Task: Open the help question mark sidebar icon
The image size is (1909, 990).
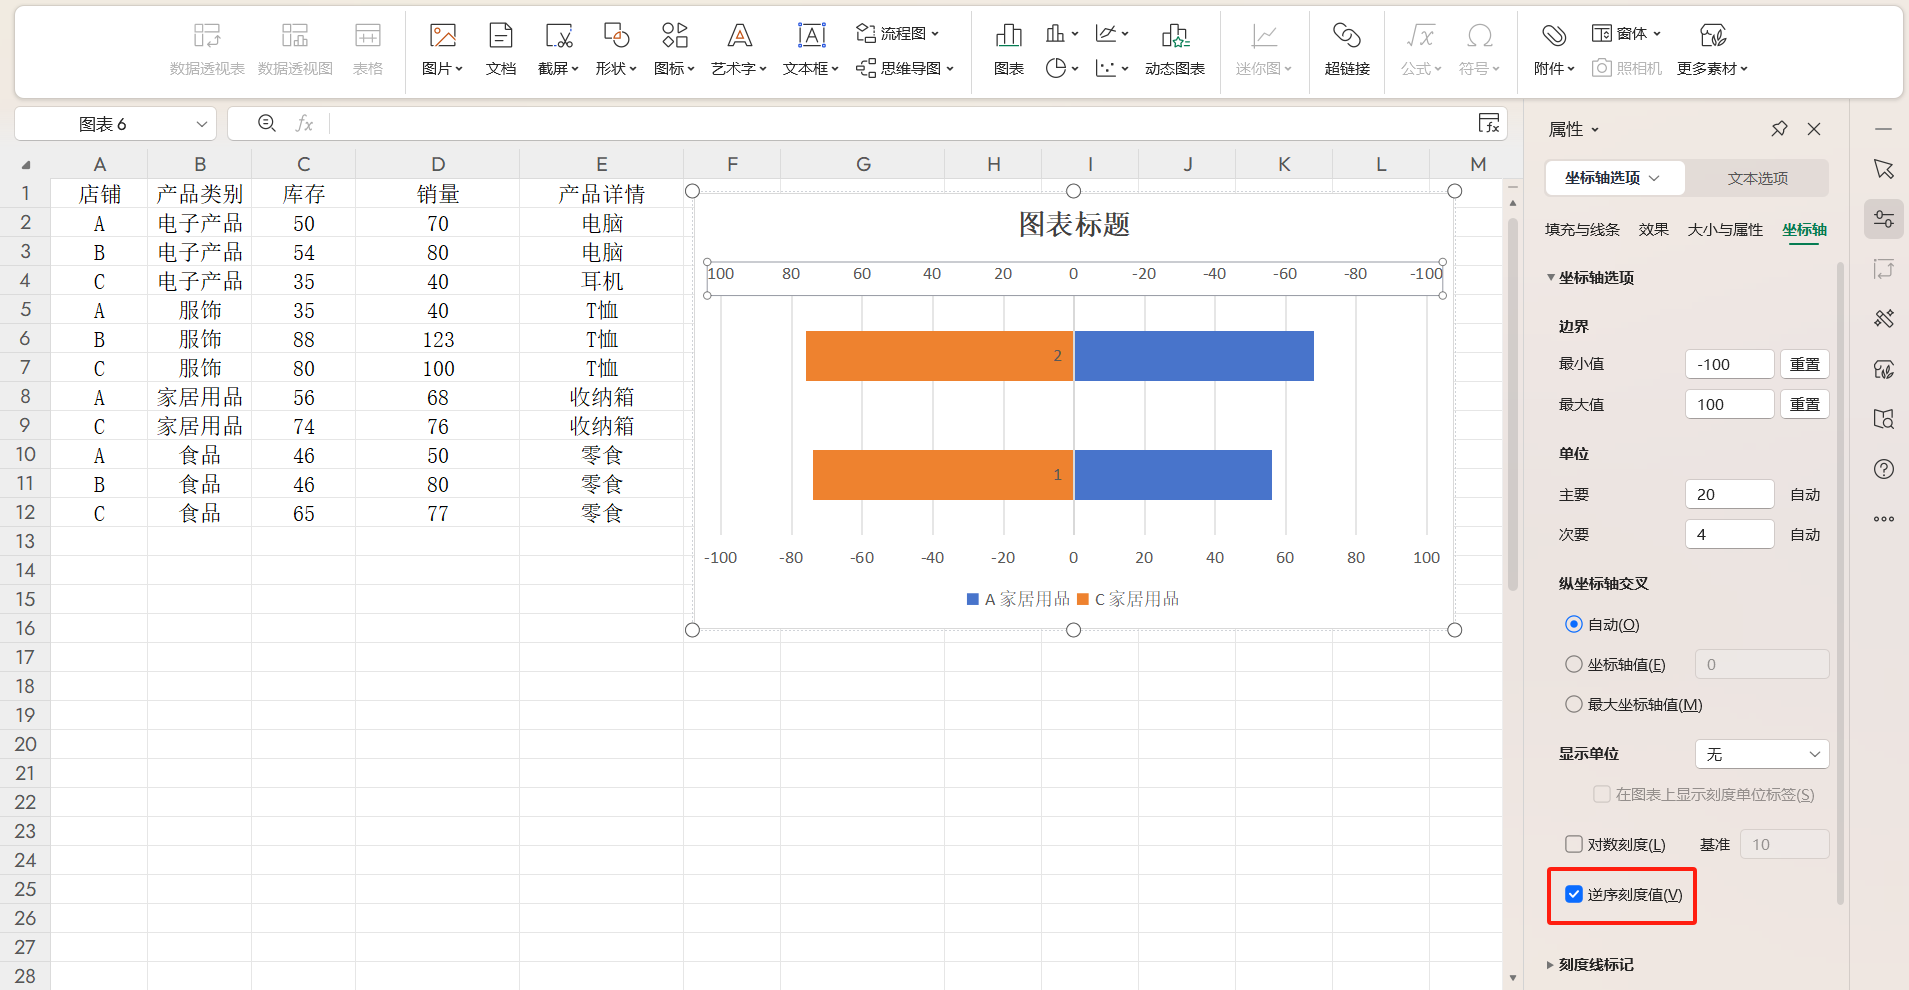Action: [1884, 469]
